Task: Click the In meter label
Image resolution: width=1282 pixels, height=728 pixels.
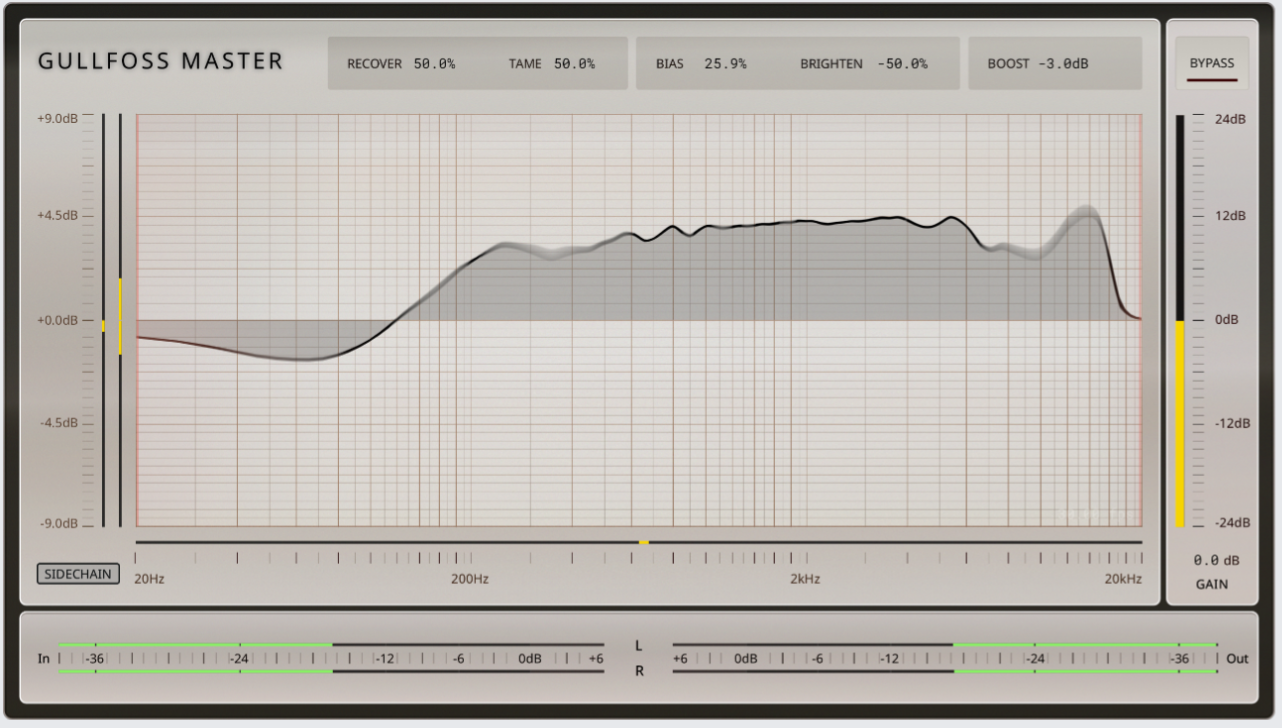Action: coord(44,659)
